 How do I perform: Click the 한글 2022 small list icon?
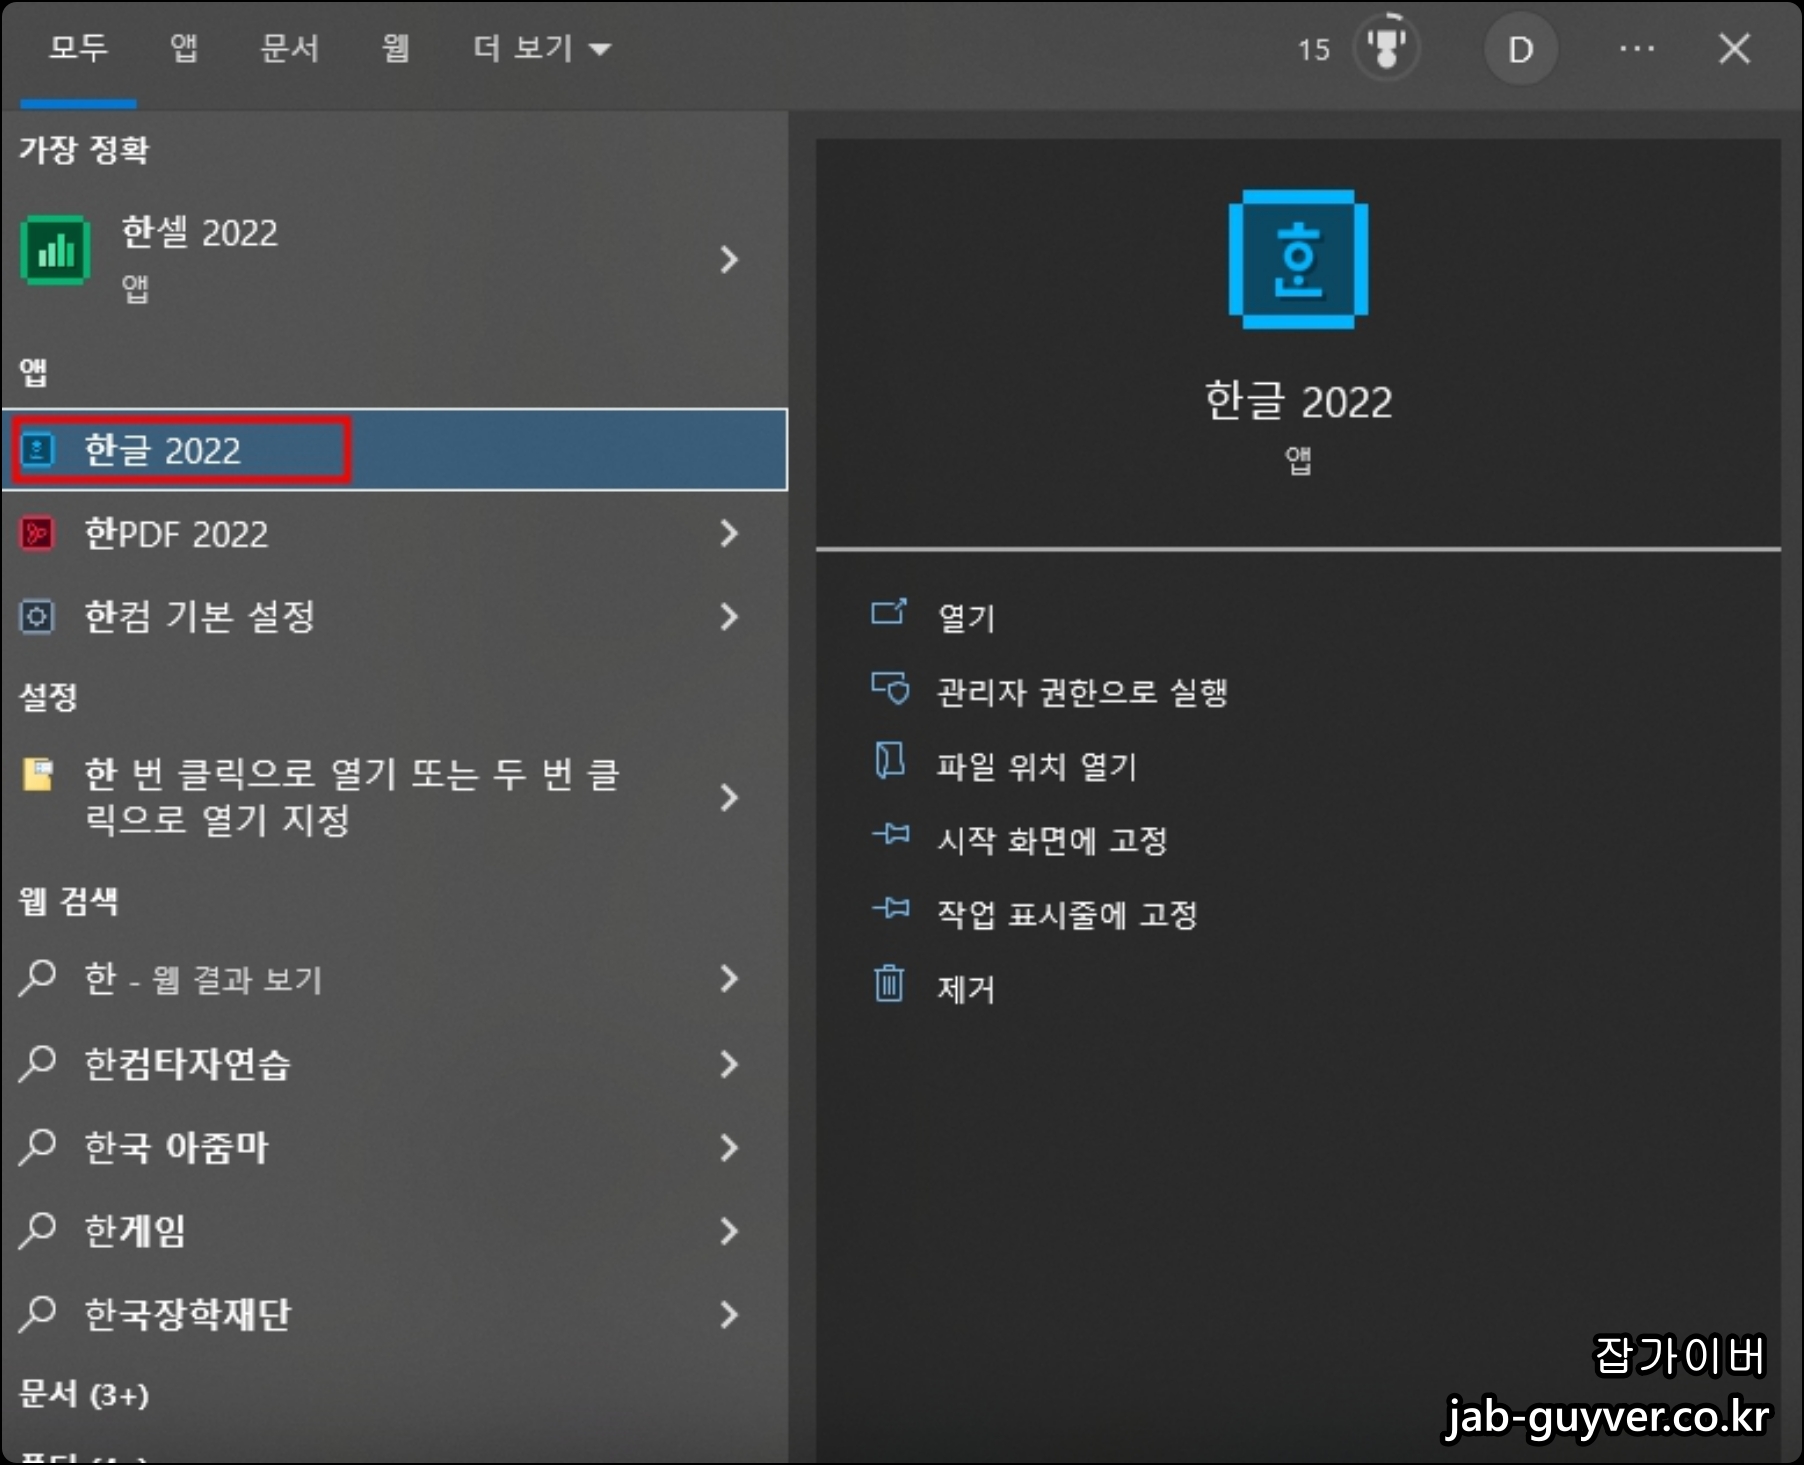[x=38, y=450]
